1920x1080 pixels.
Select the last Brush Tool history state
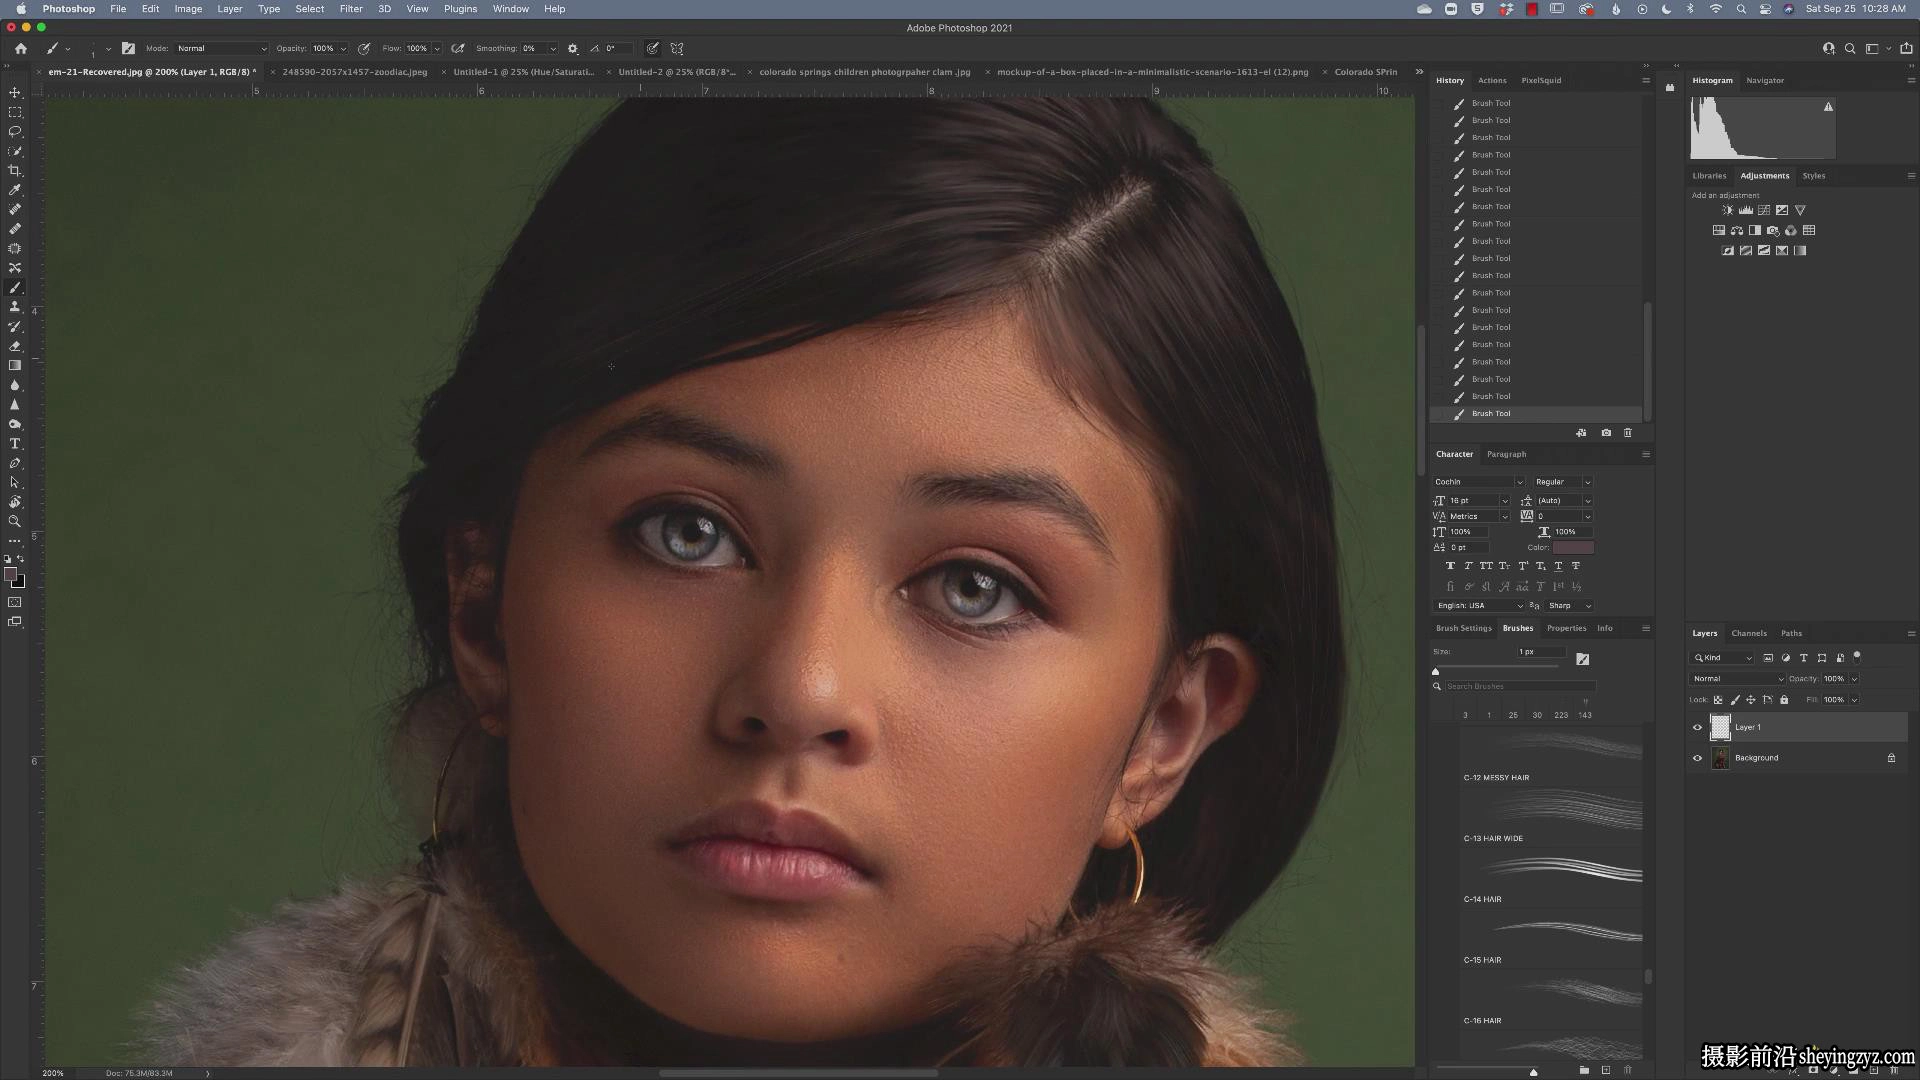[1537, 414]
